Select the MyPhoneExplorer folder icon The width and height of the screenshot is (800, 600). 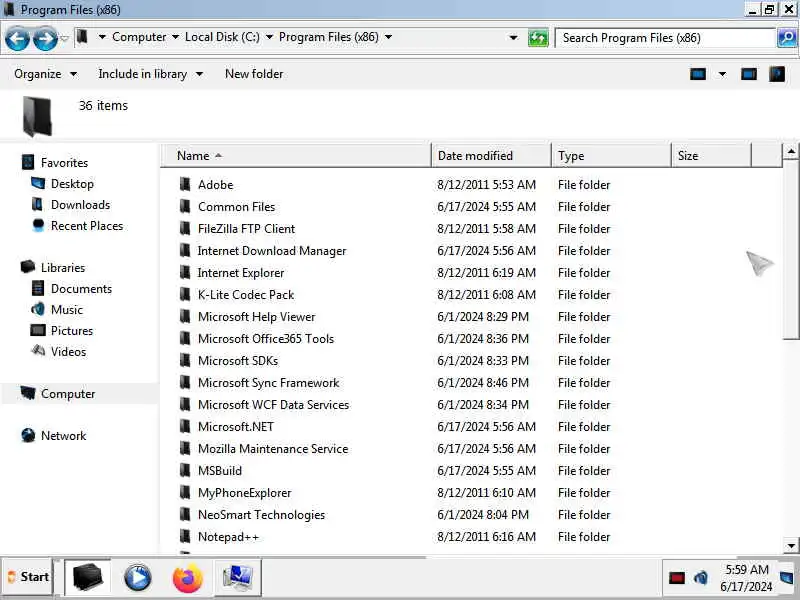pos(185,492)
